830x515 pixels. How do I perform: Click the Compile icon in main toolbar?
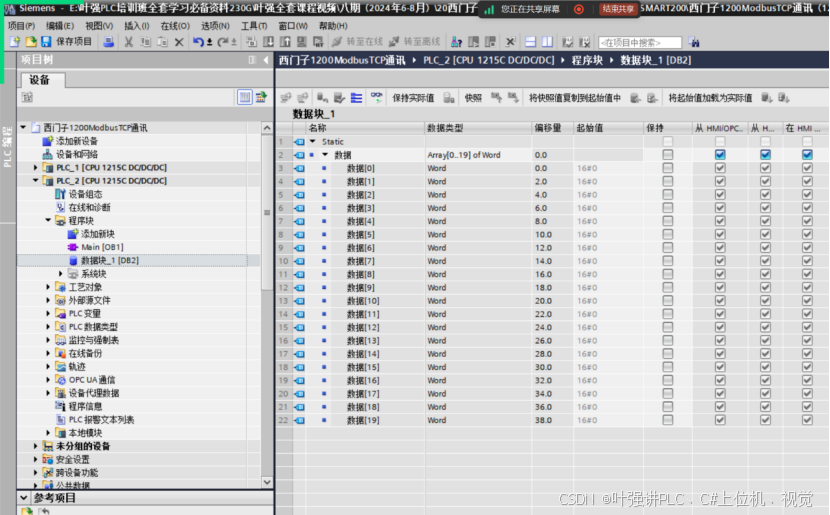(x=251, y=42)
